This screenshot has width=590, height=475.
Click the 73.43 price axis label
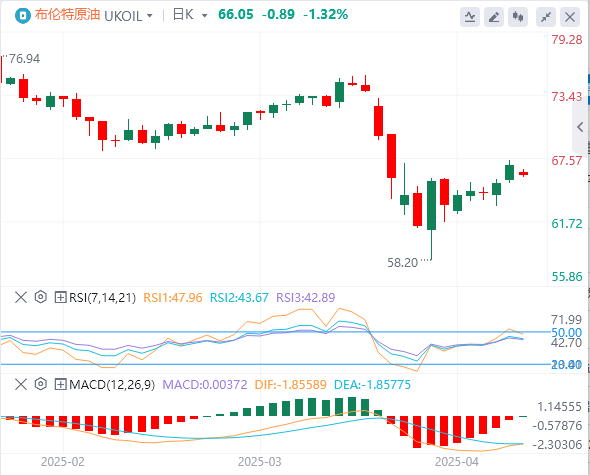click(567, 97)
